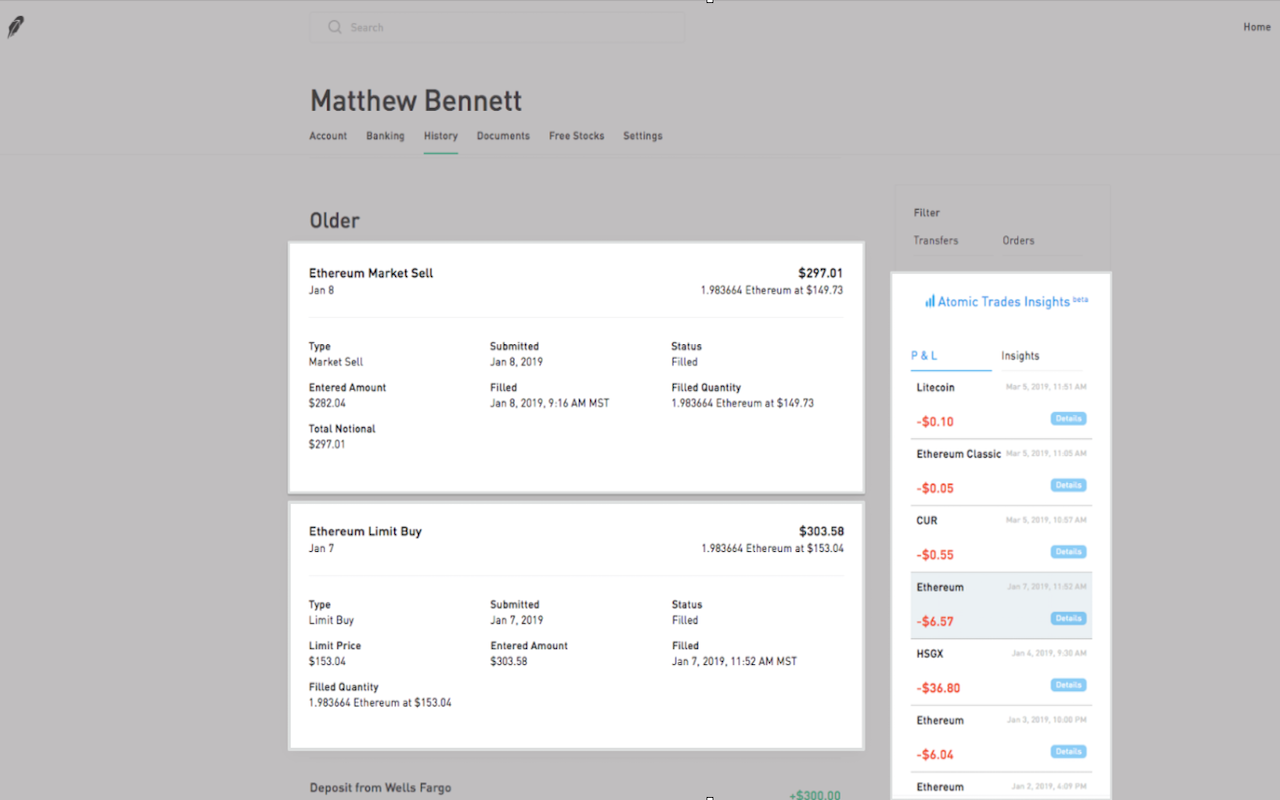Select the CUR row name
This screenshot has height=800, width=1280.
928,521
